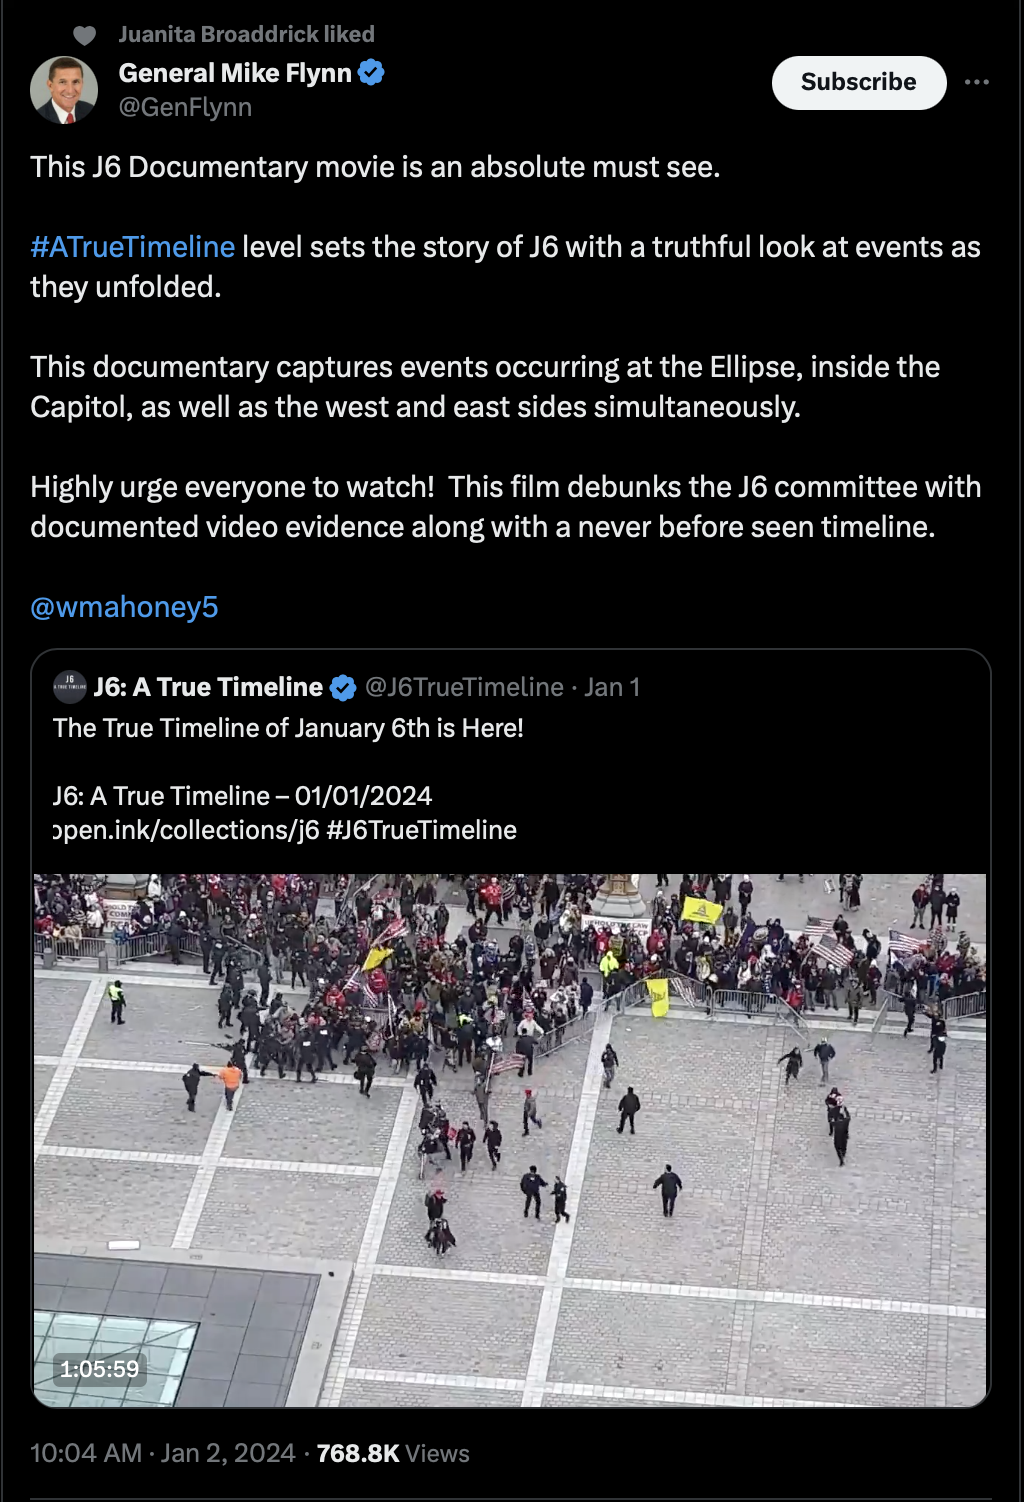
Task: Click the Jan 1 quoted post date
Action: click(612, 687)
